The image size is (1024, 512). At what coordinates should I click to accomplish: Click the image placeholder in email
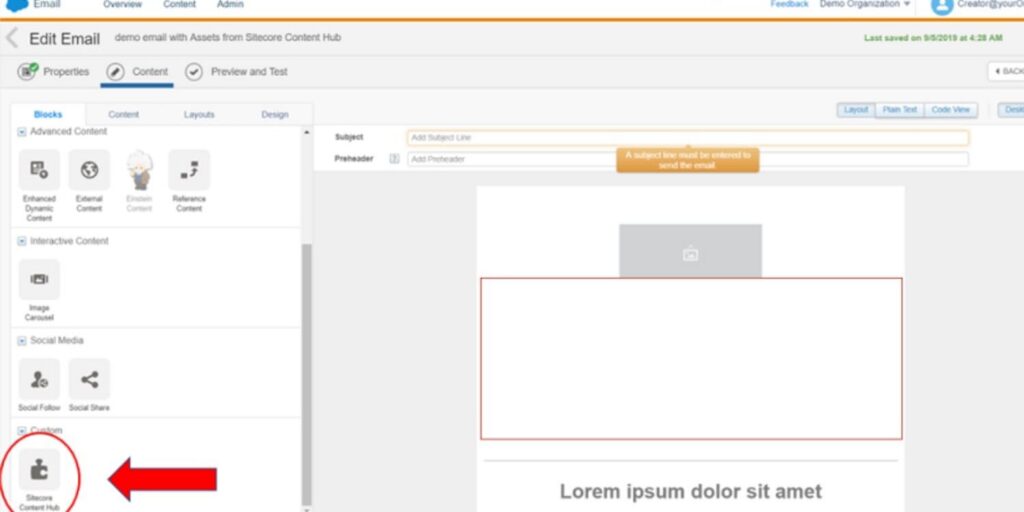coord(690,251)
